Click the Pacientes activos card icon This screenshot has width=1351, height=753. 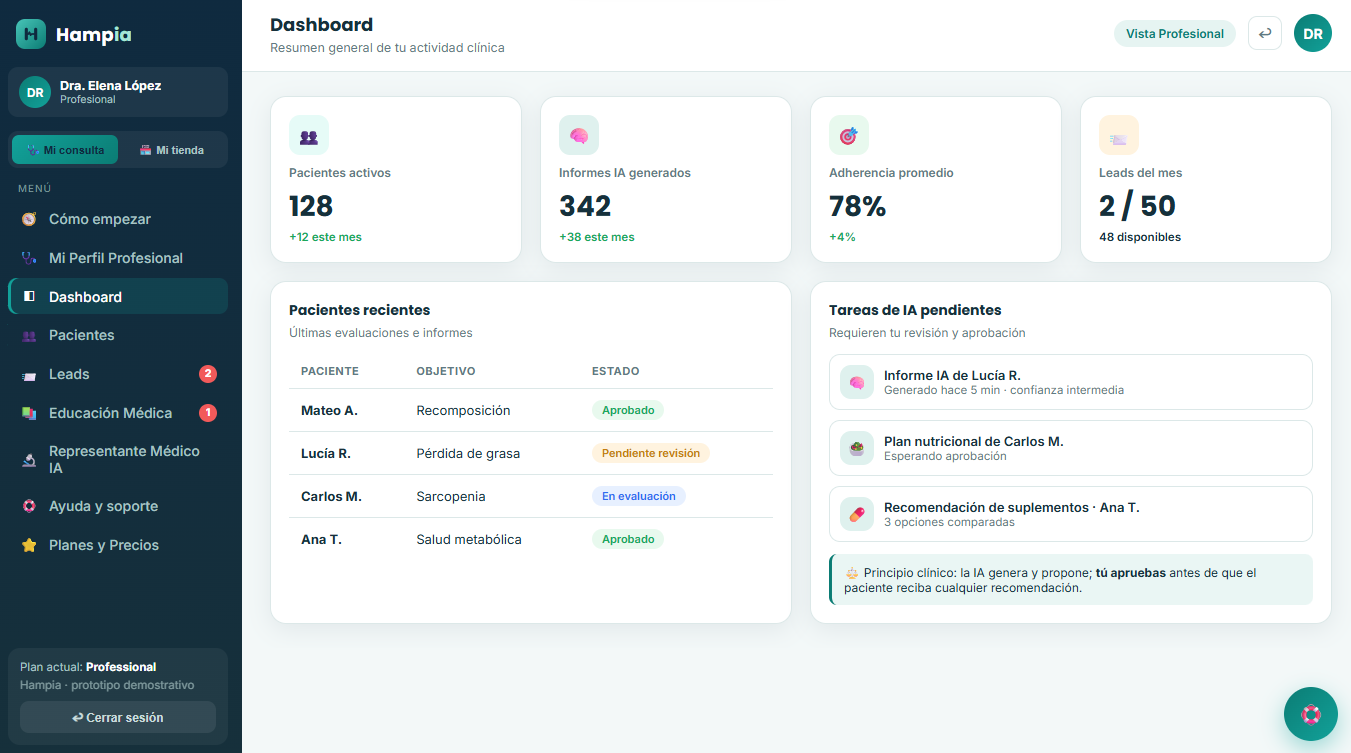(309, 135)
